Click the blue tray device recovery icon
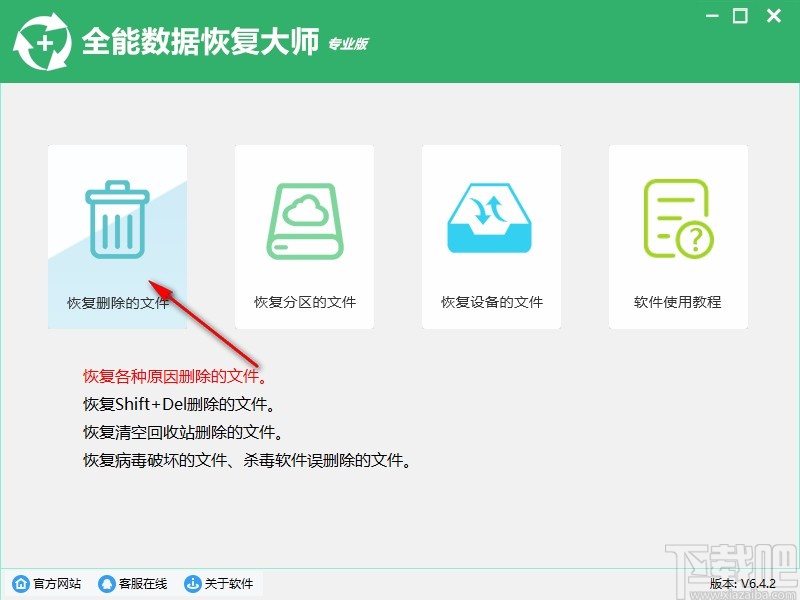 (x=489, y=218)
